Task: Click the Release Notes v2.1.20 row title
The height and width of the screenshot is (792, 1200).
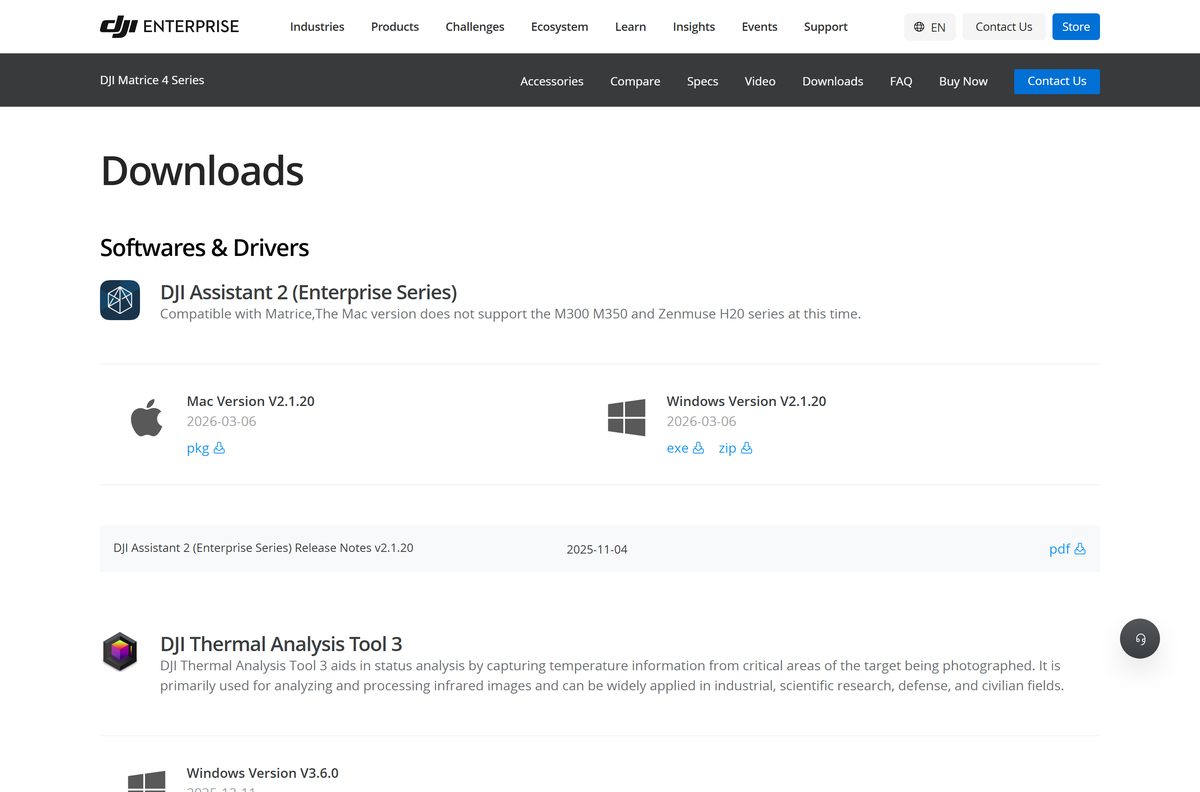Action: click(263, 548)
